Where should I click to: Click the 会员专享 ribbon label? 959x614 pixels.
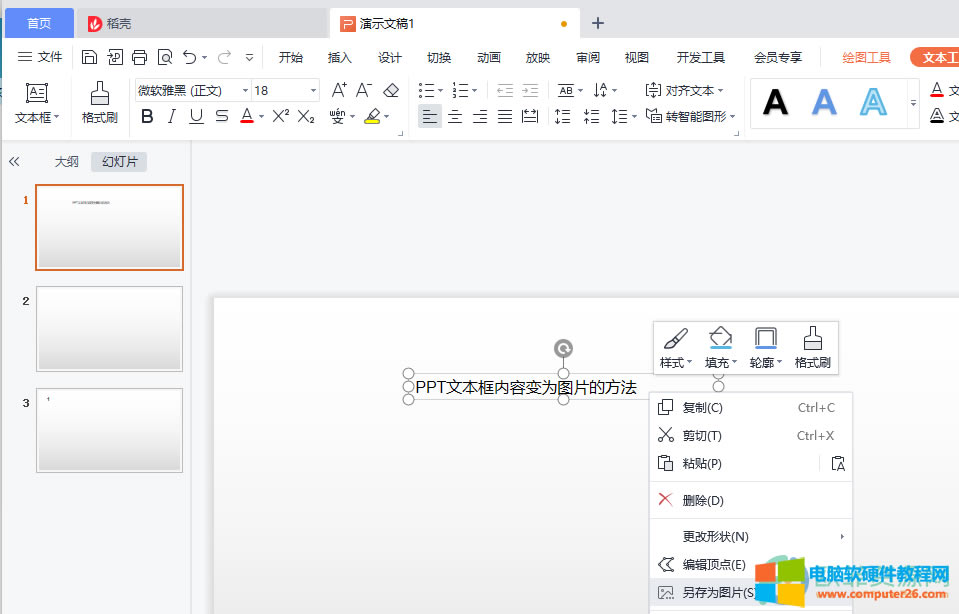tap(777, 57)
